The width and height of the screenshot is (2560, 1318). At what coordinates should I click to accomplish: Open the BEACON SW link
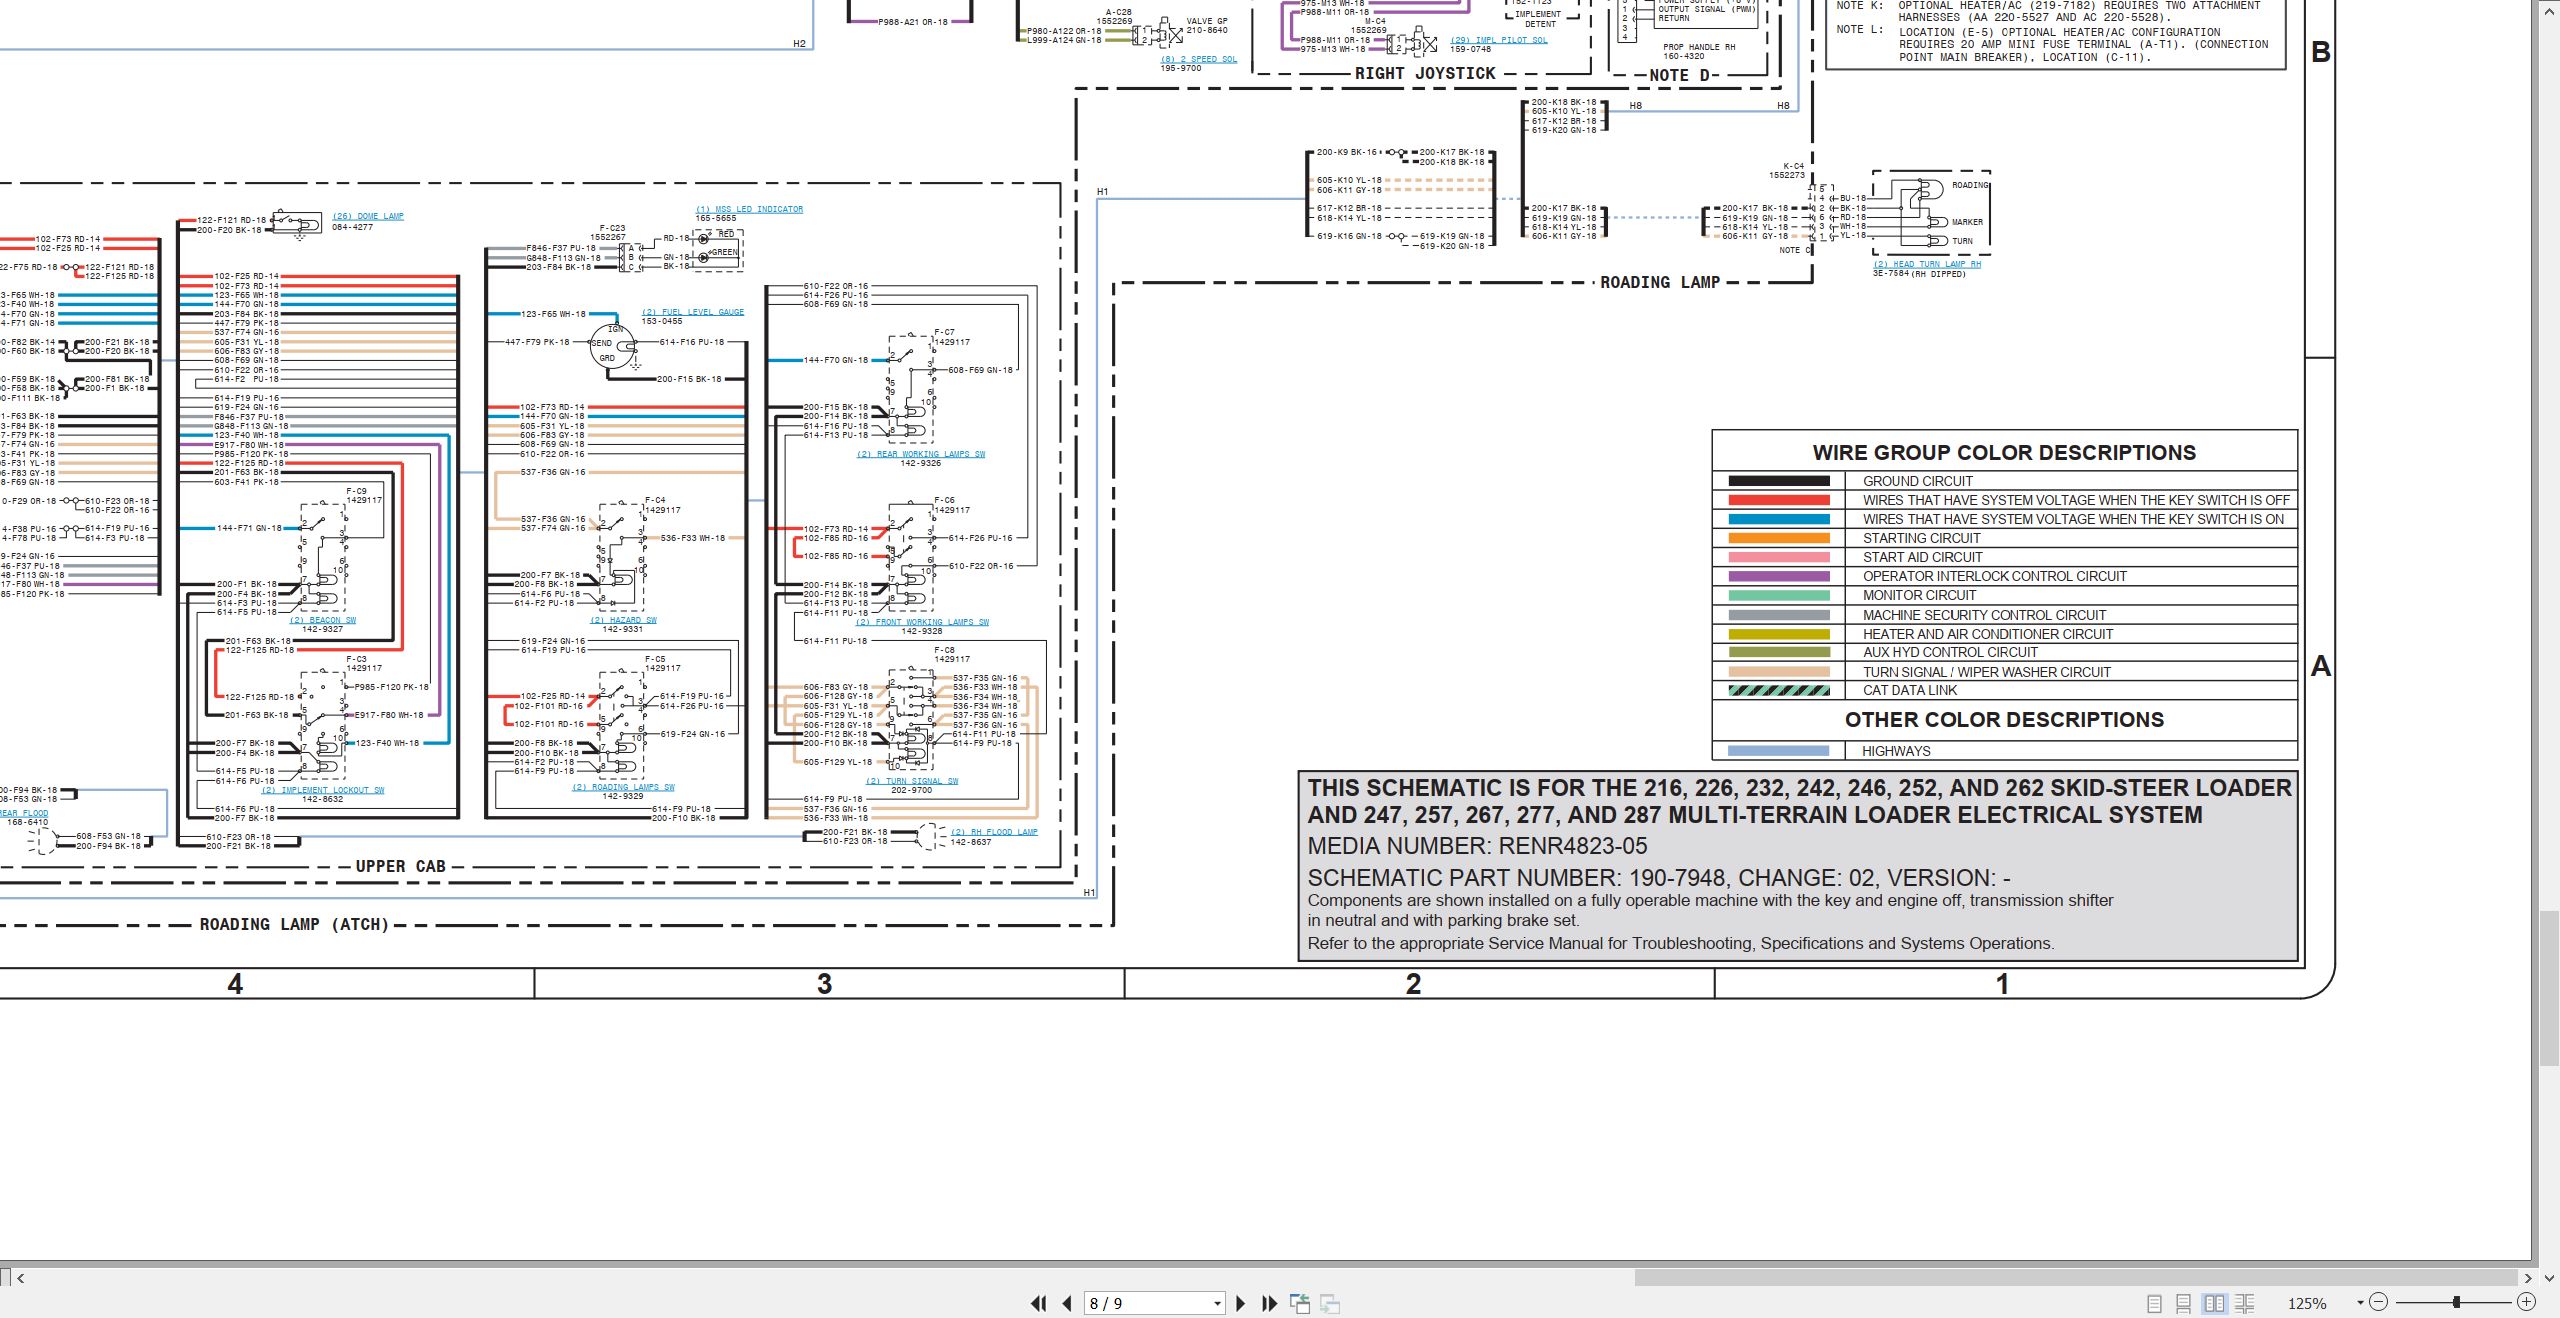pos(323,620)
